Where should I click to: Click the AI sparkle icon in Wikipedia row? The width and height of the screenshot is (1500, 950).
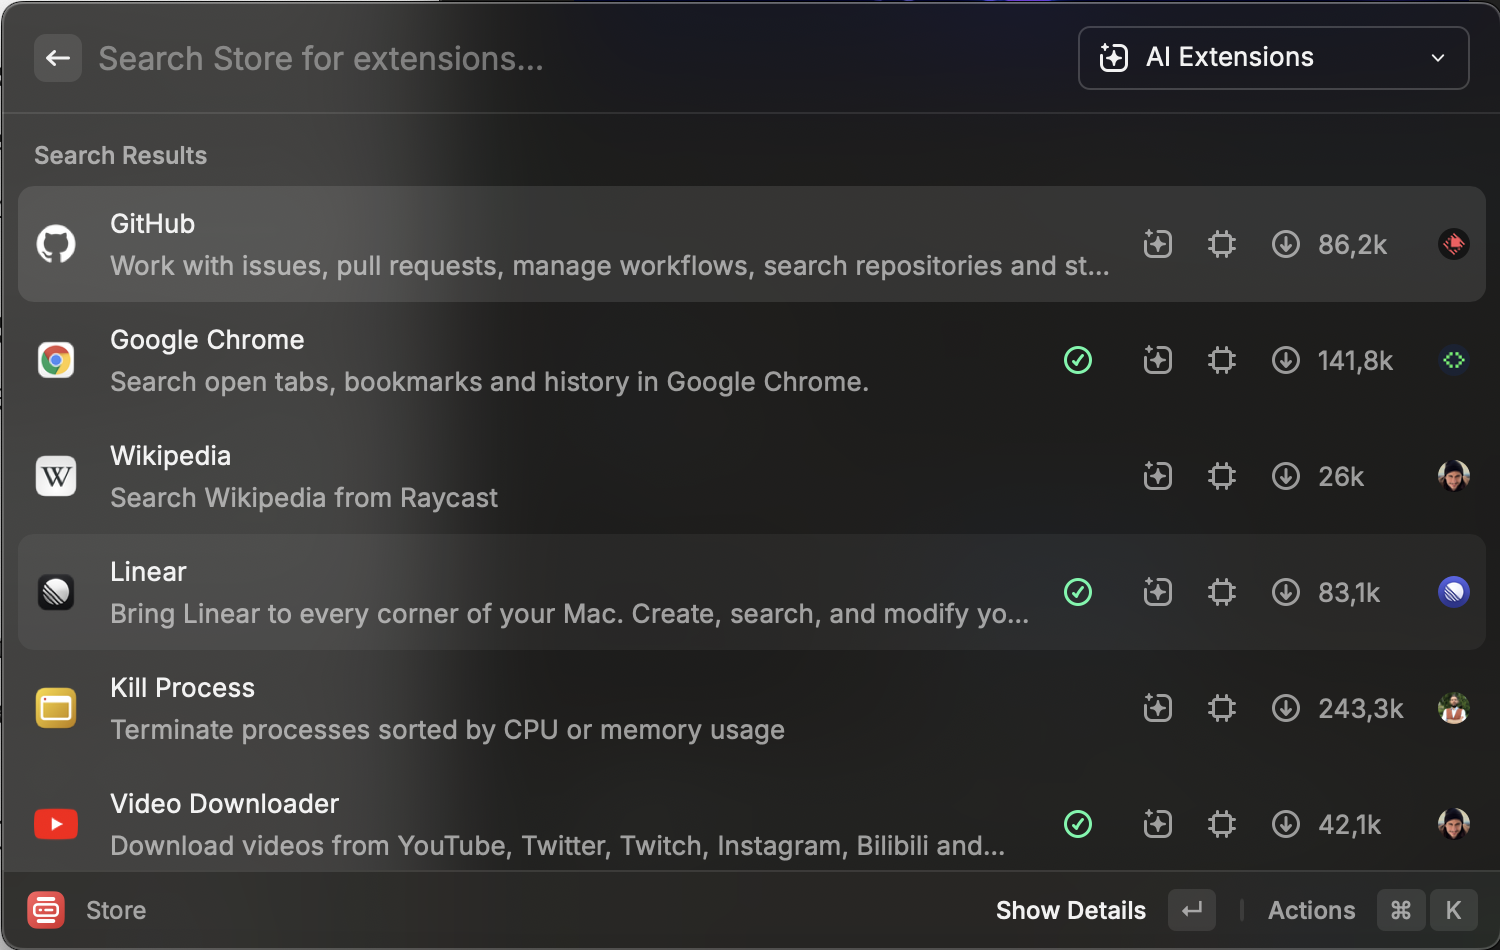(x=1158, y=476)
